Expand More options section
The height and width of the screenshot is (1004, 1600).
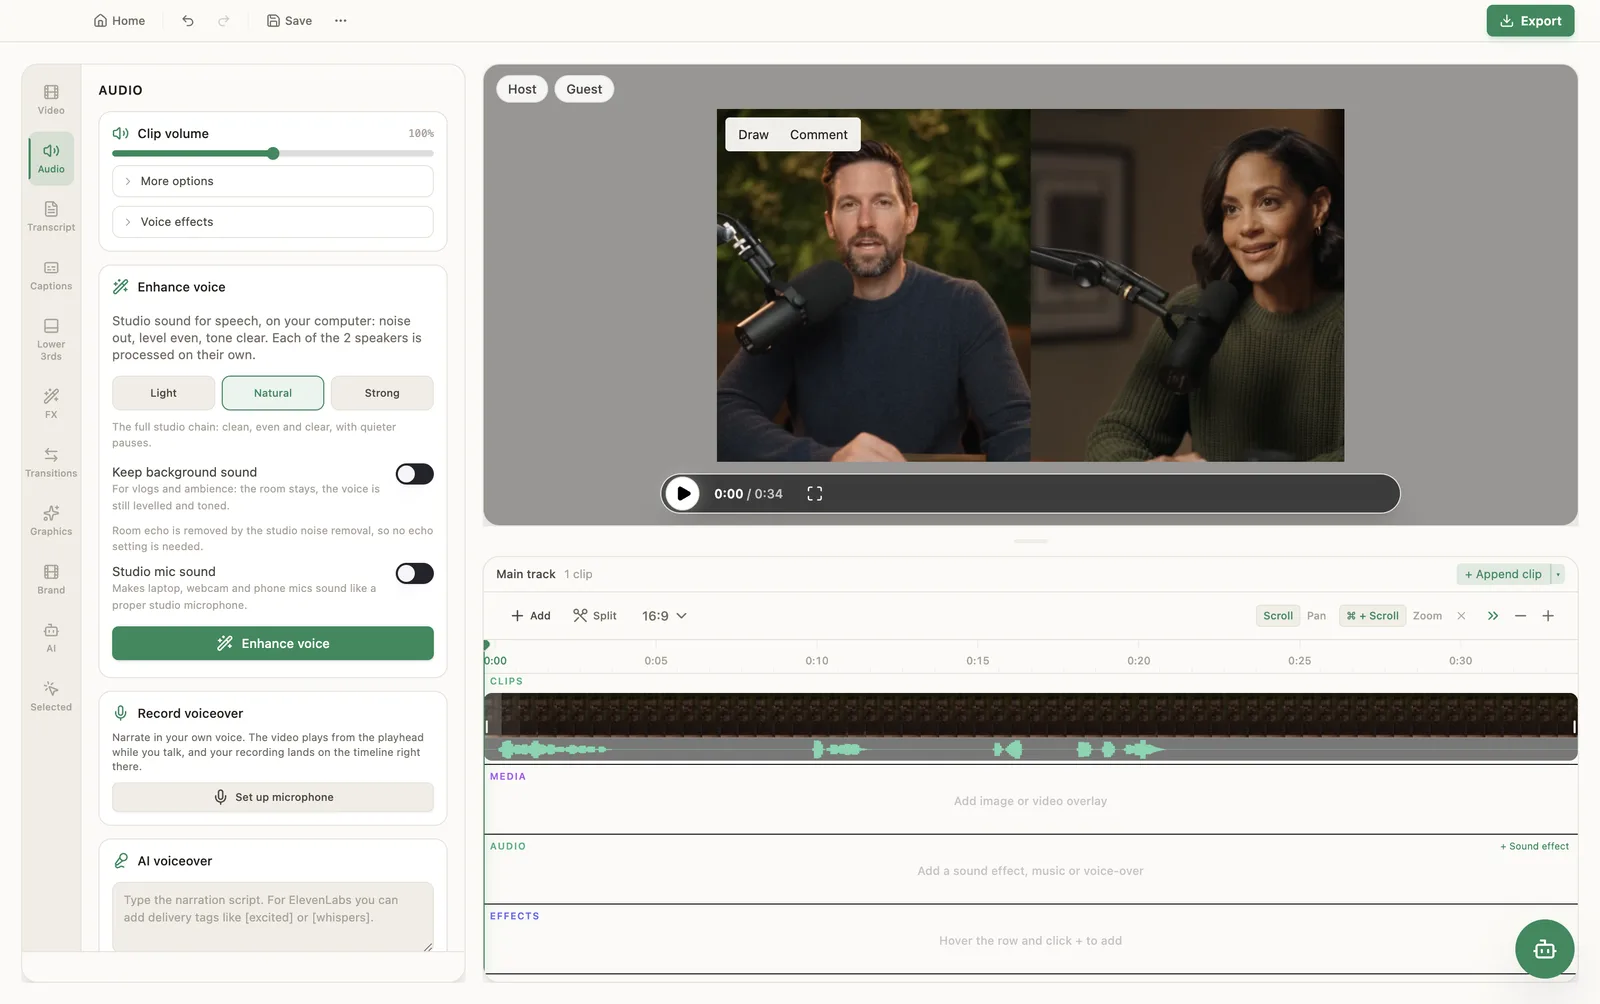click(273, 181)
